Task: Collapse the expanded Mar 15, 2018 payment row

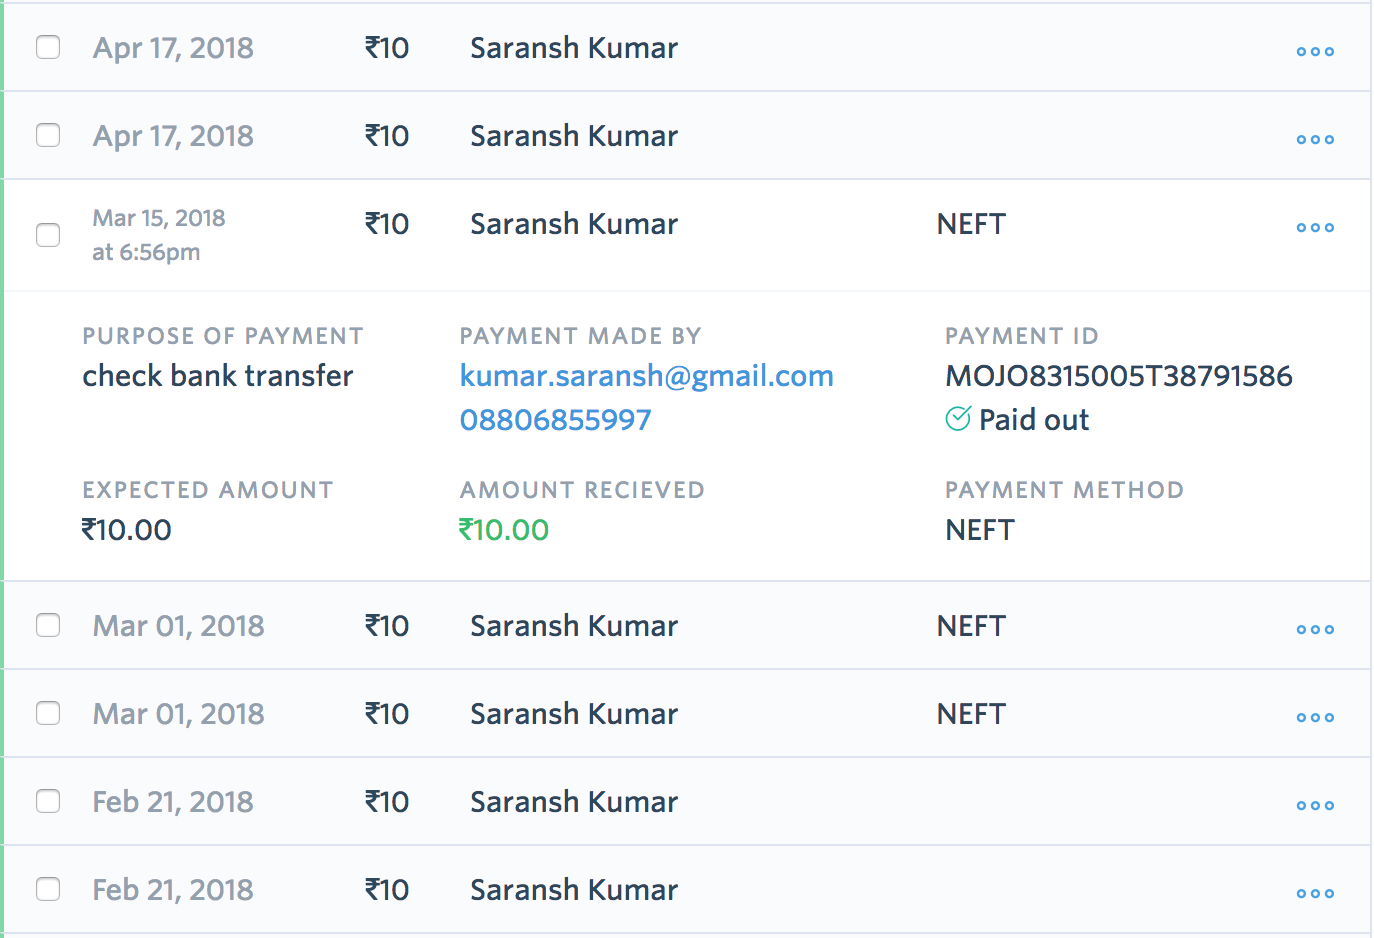Action: coord(687,235)
